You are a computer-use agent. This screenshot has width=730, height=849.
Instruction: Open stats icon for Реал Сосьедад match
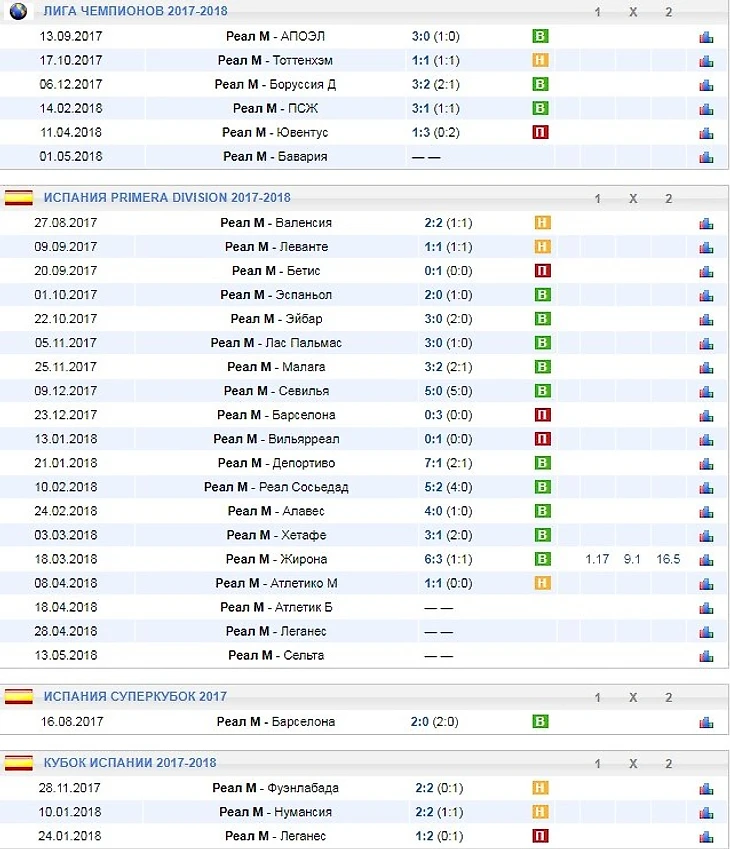706,487
